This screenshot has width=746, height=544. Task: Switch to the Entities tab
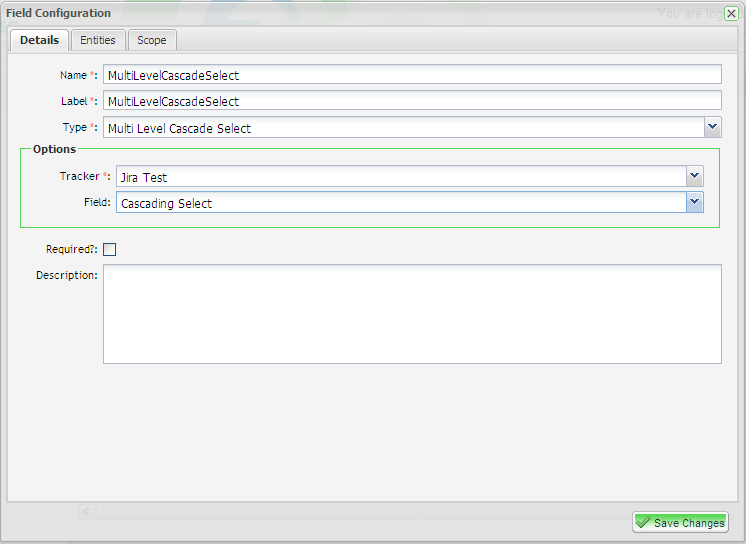(98, 40)
